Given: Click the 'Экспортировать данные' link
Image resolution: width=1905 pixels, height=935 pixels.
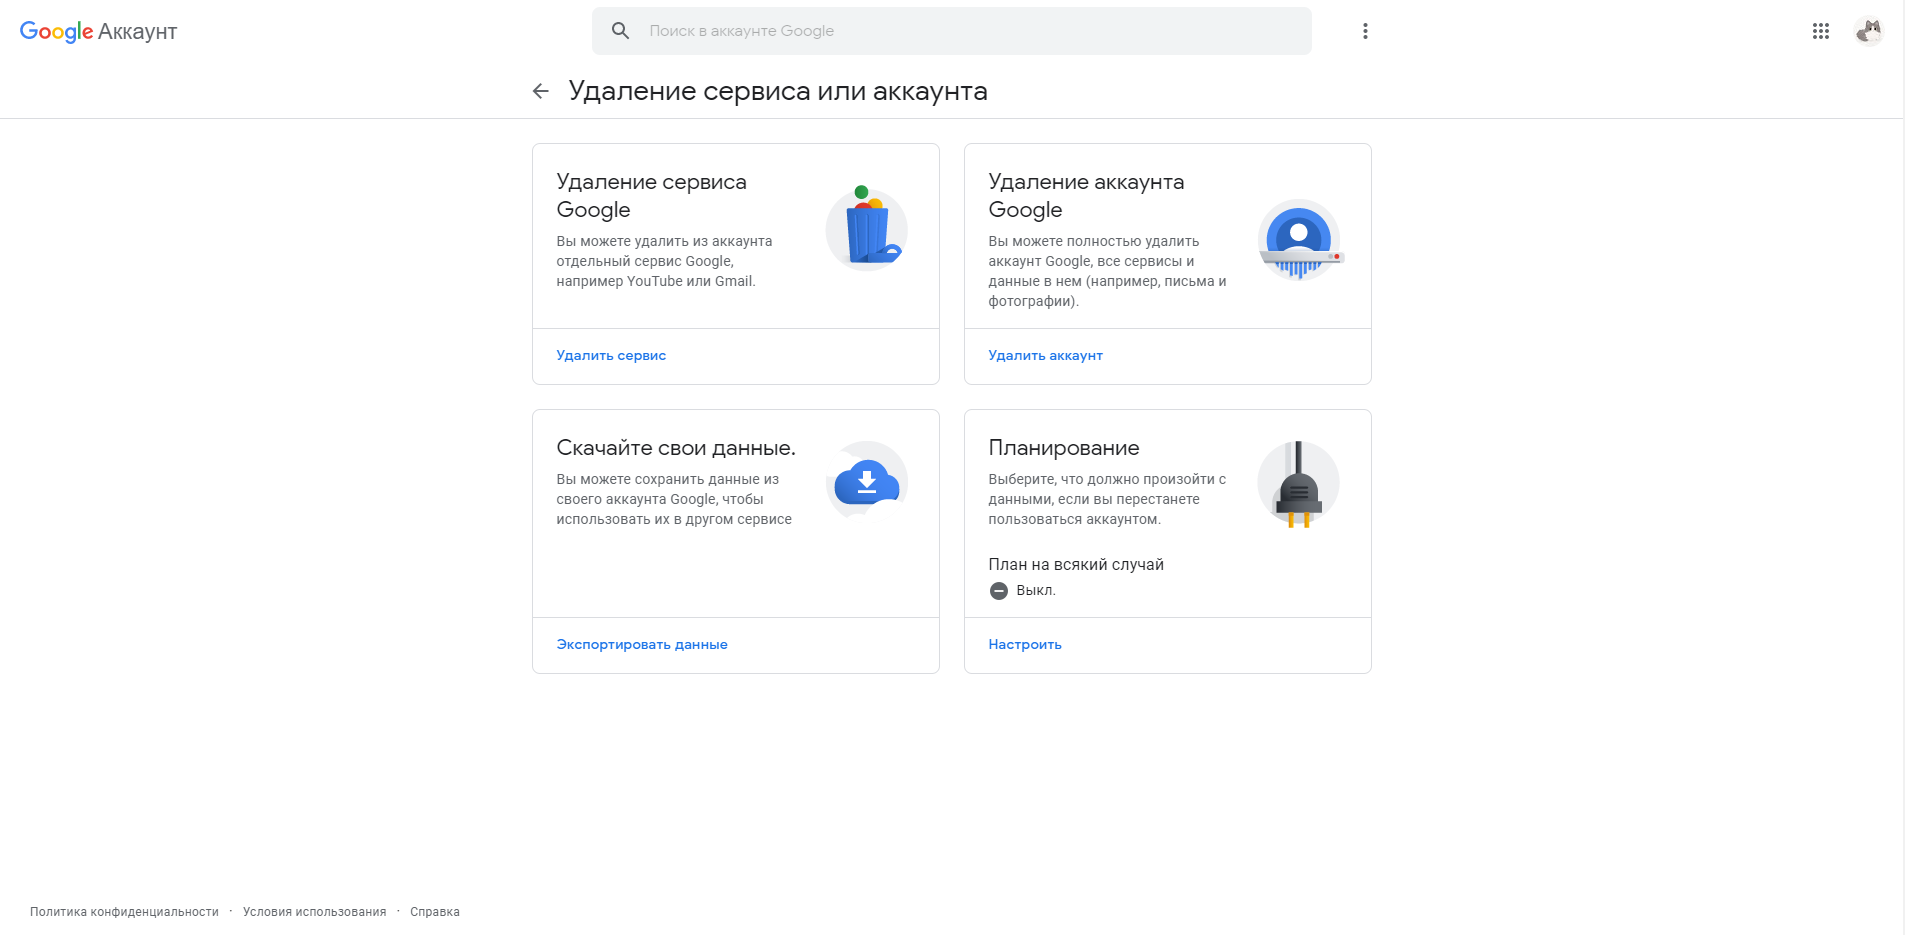Looking at the screenshot, I should coord(642,645).
